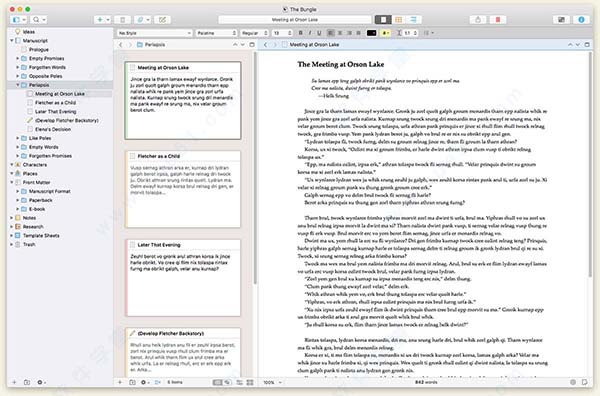The height and width of the screenshot is (396, 600).
Task: Select the Later That Evening index card
Action: tap(184, 278)
